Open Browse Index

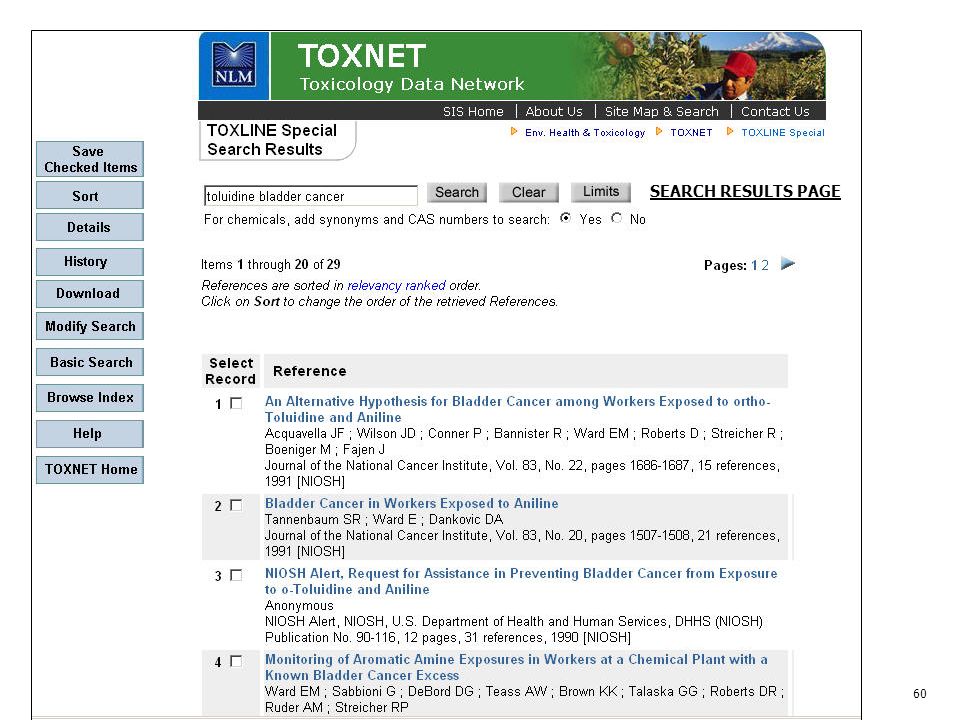tap(90, 397)
